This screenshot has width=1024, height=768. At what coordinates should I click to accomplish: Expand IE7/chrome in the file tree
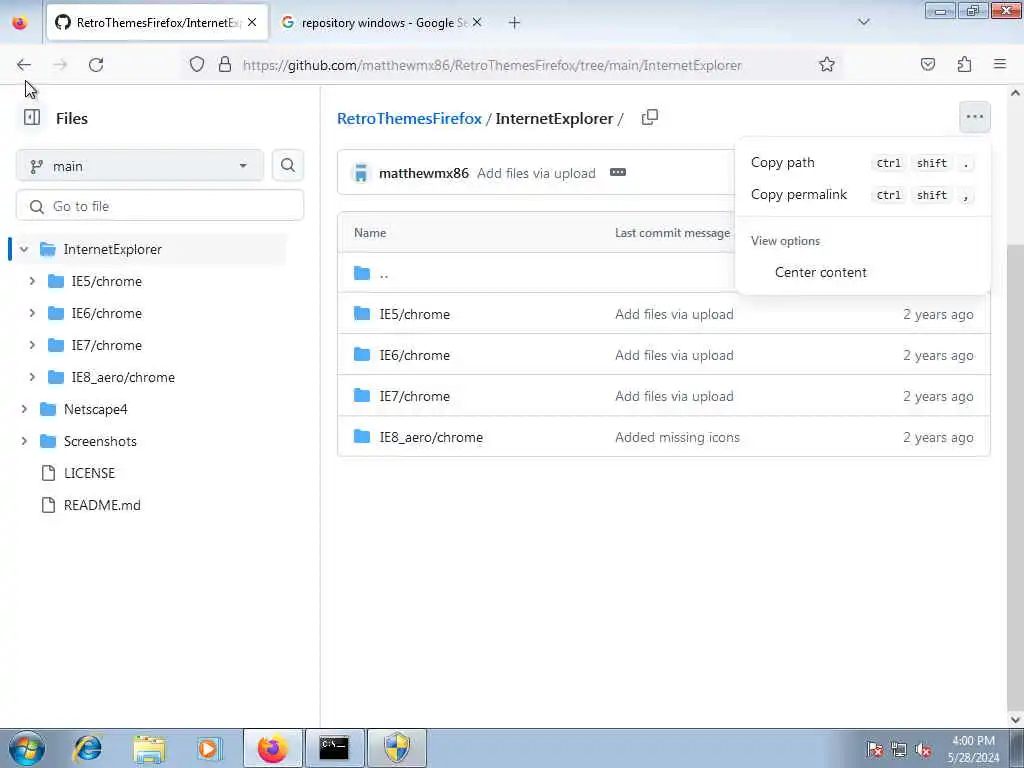pyautogui.click(x=32, y=345)
